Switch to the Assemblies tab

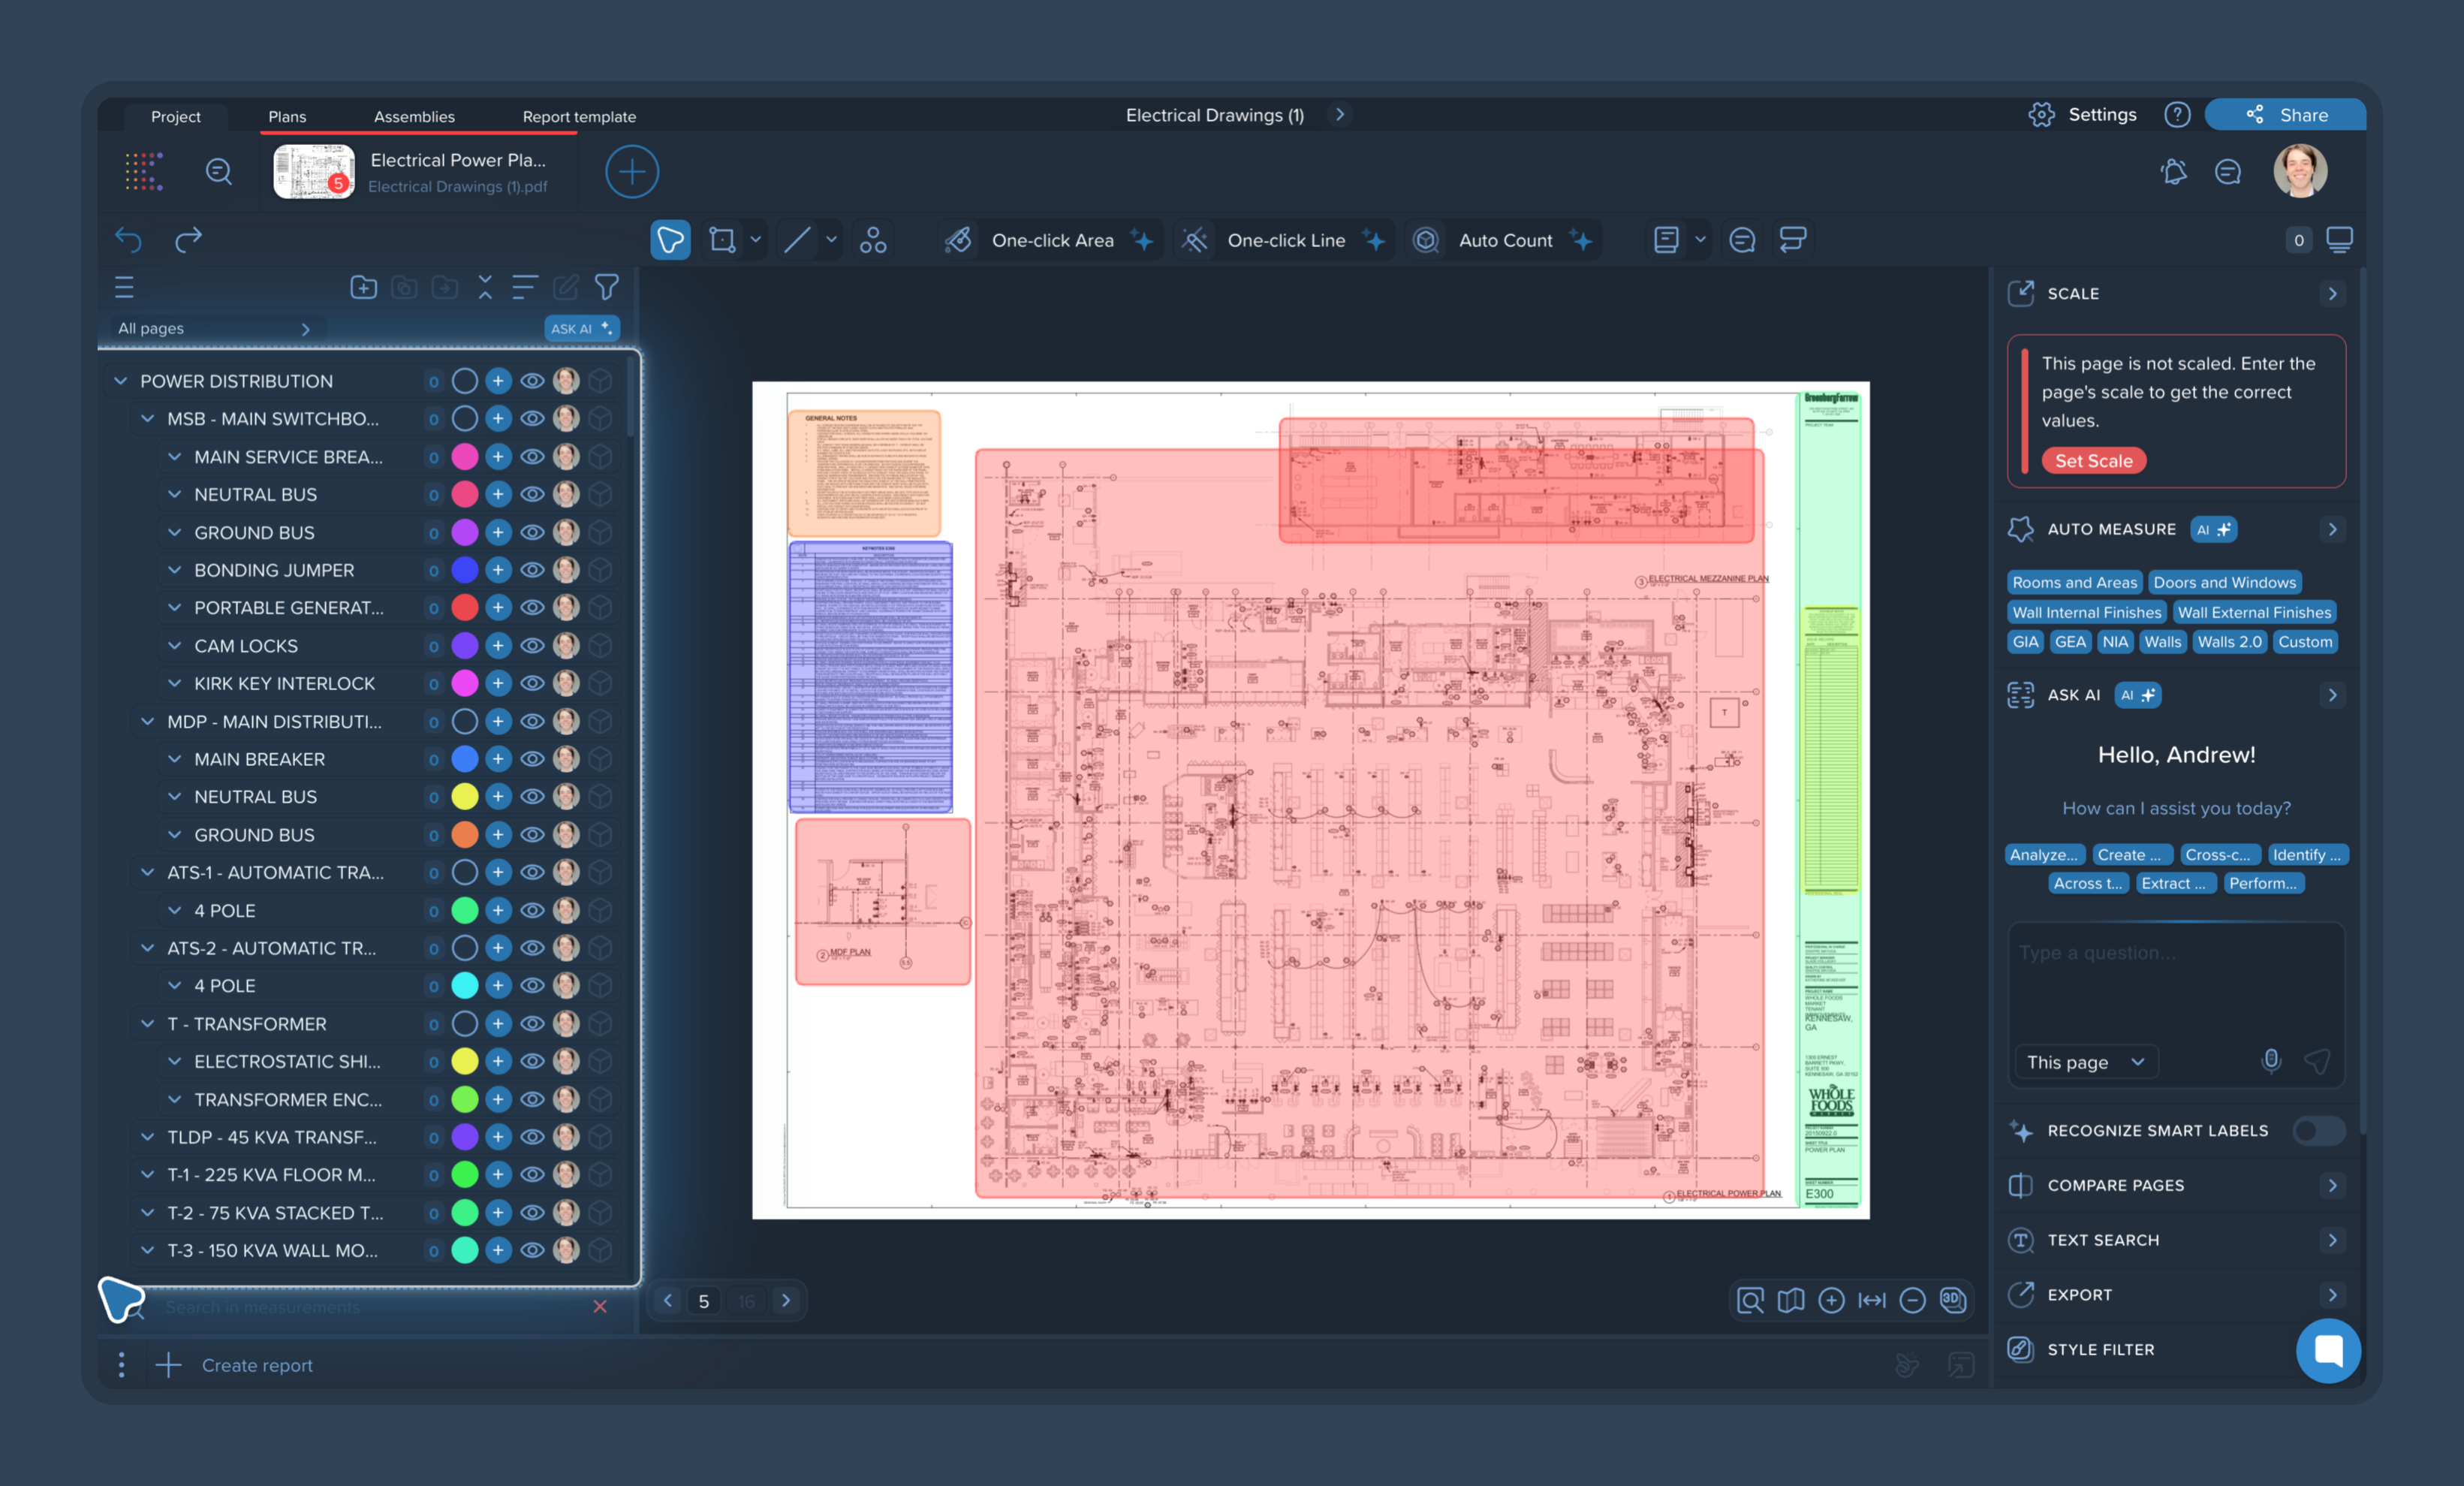point(414,117)
